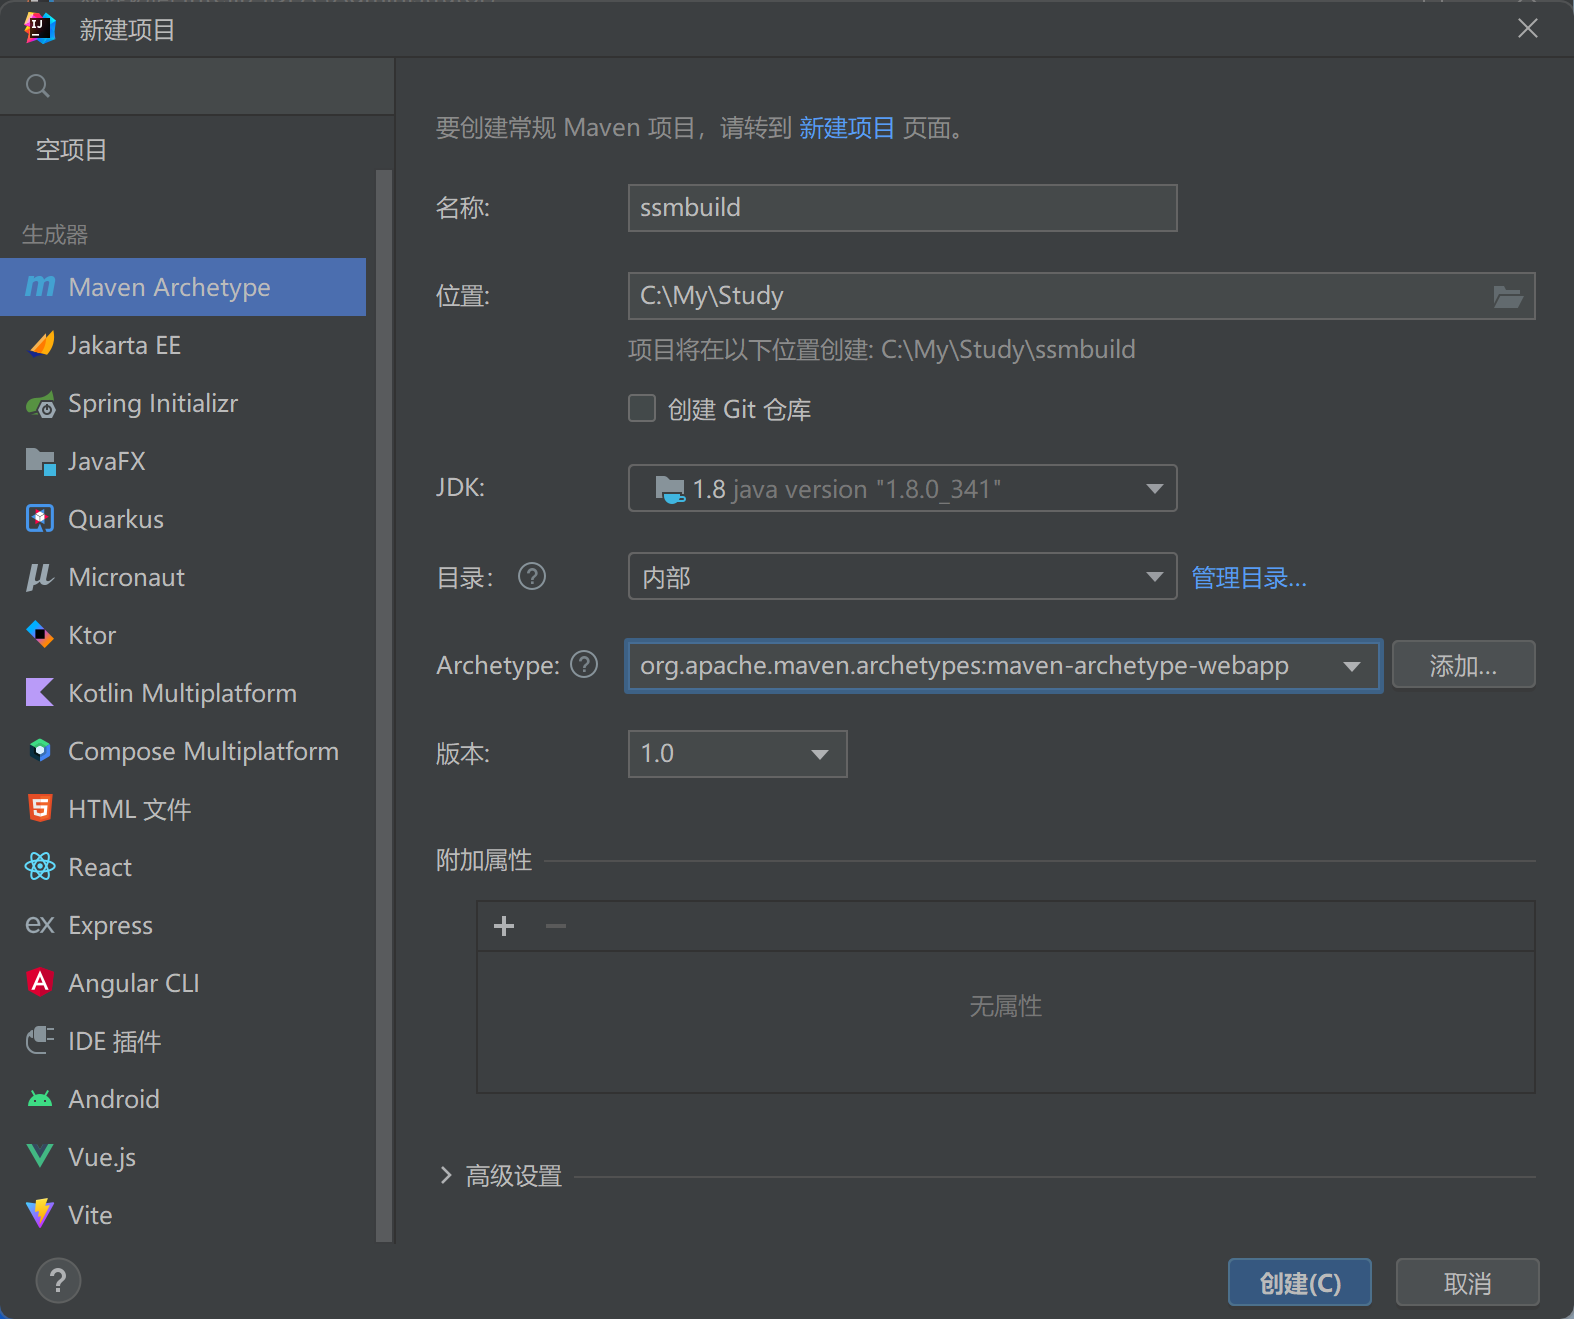Select Vite in the generator list
Screen dimensions: 1574x1319
pos(183,1215)
